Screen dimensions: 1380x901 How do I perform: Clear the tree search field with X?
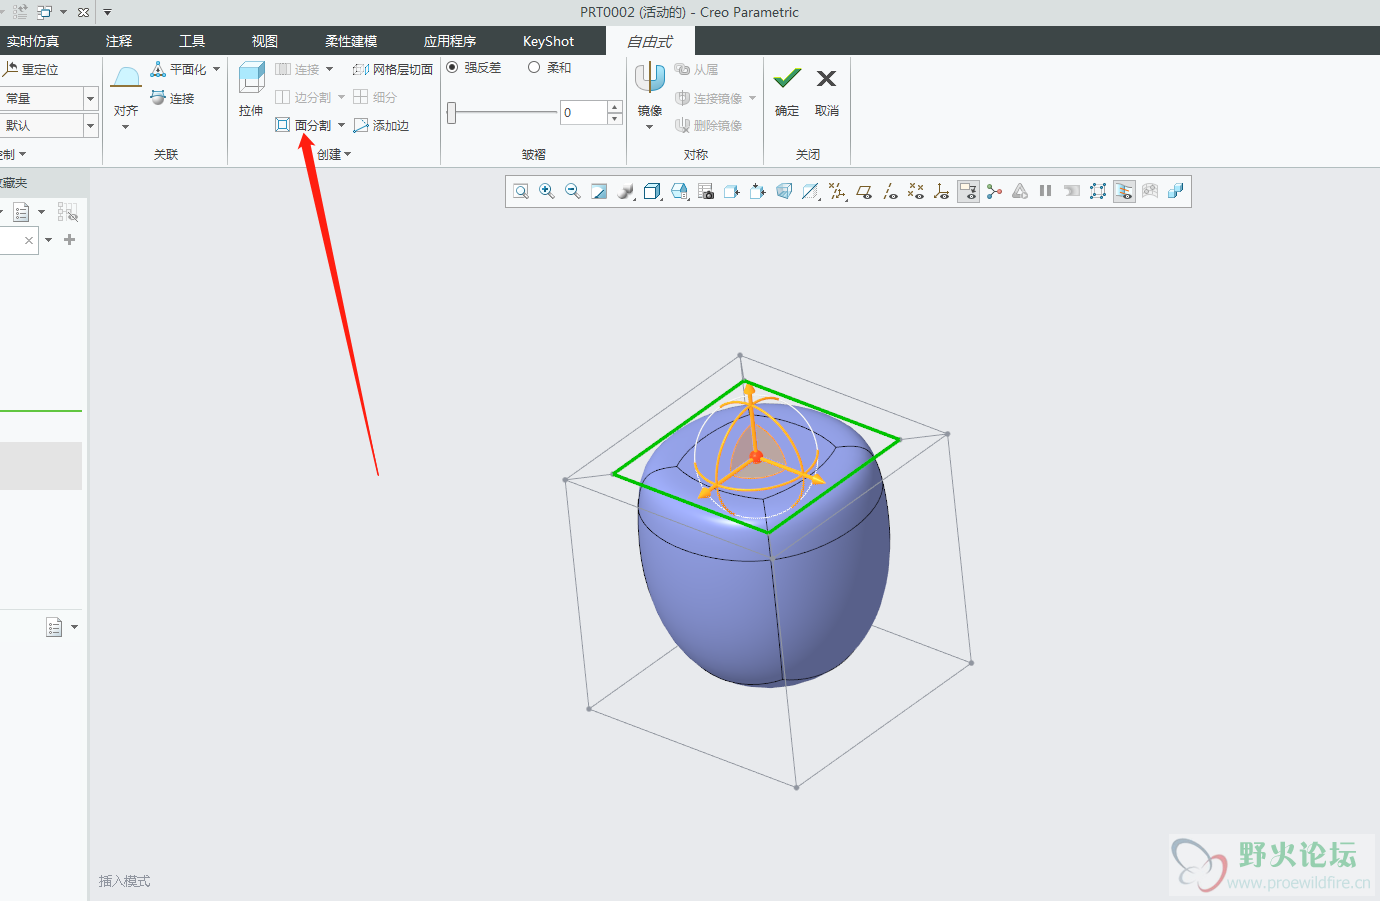[x=29, y=240]
